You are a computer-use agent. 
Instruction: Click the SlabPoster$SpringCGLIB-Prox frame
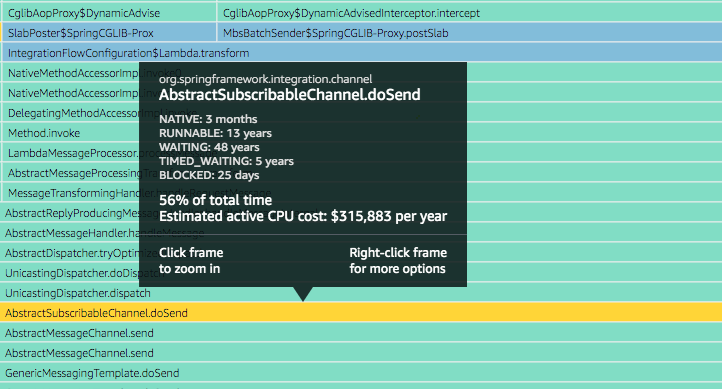pyautogui.click(x=109, y=33)
